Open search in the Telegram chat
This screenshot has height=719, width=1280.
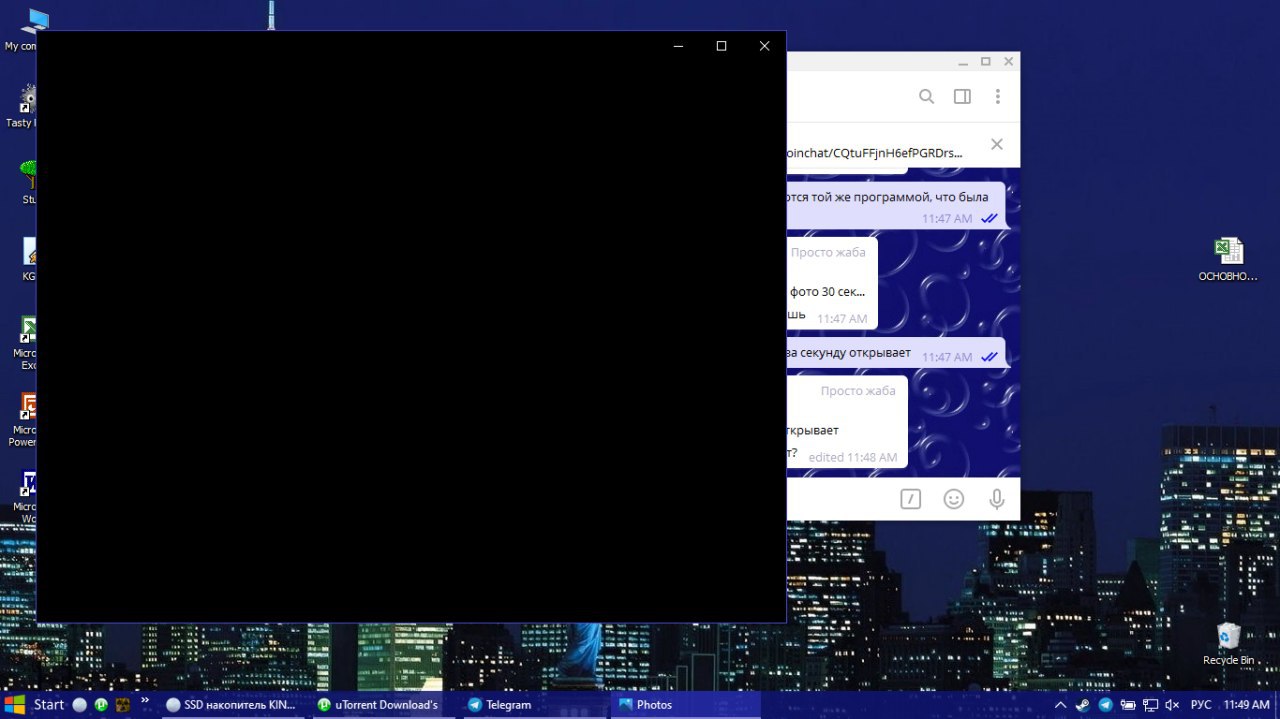(926, 97)
